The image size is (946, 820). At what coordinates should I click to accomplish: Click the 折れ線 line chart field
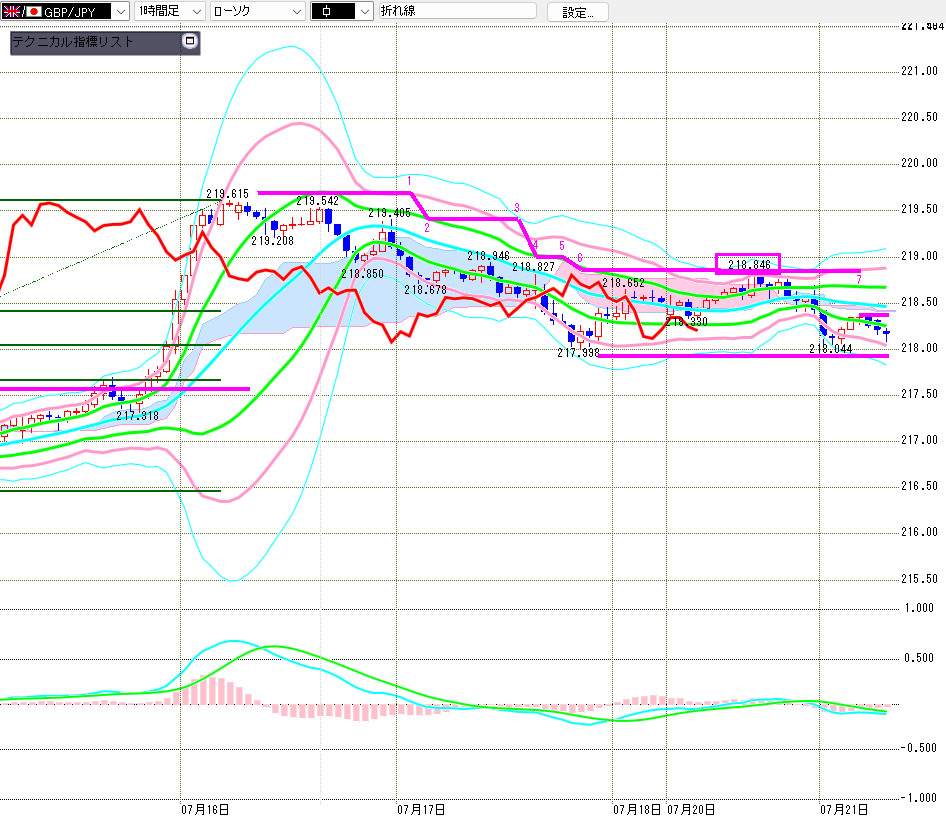click(x=458, y=11)
